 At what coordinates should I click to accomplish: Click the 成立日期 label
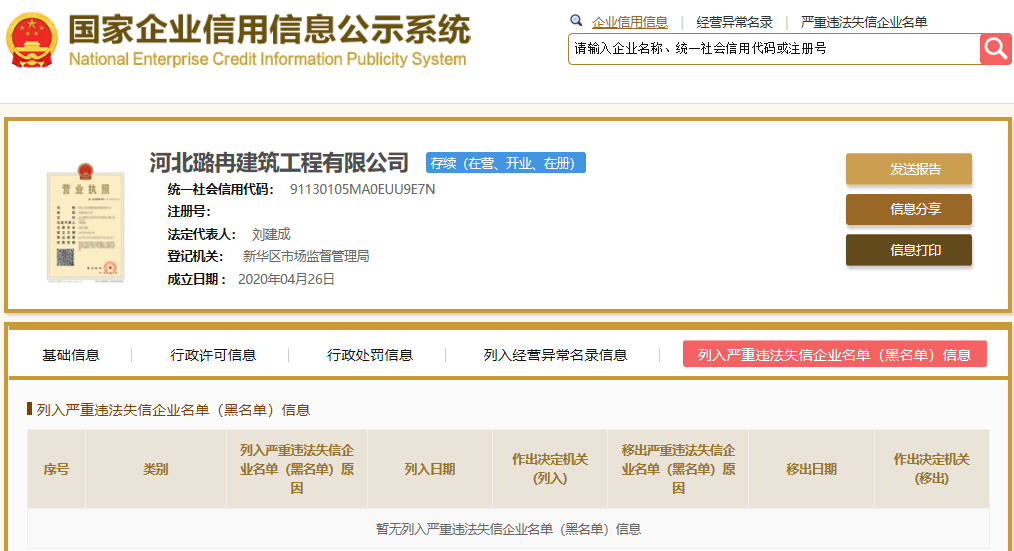point(197,279)
